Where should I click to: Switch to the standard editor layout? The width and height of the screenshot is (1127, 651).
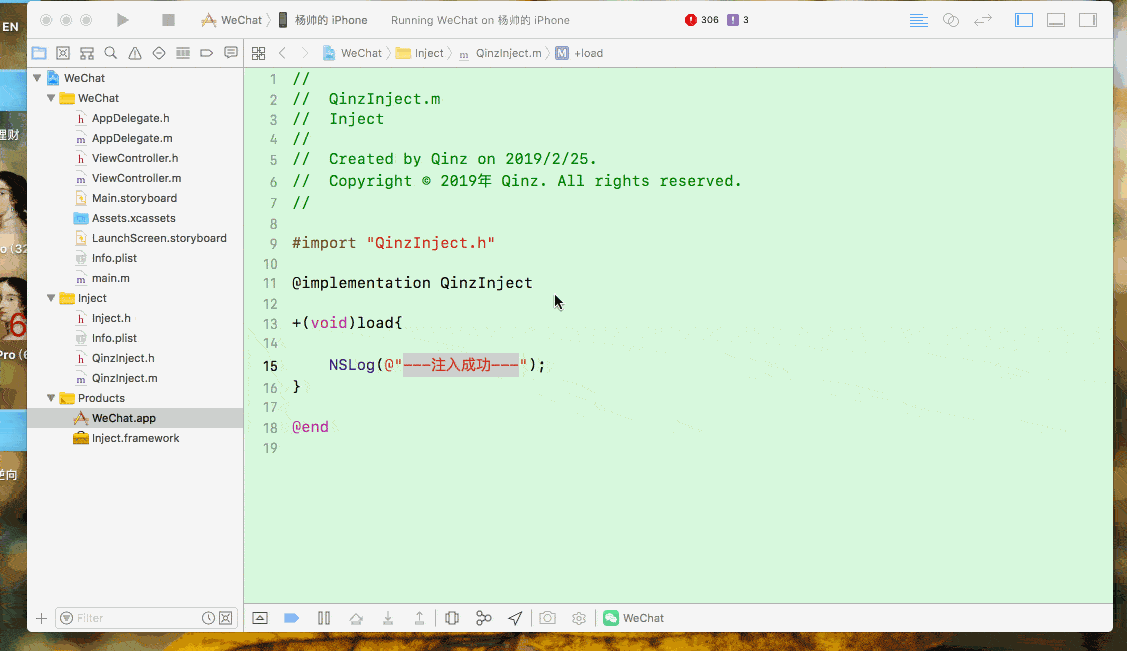[x=919, y=20]
